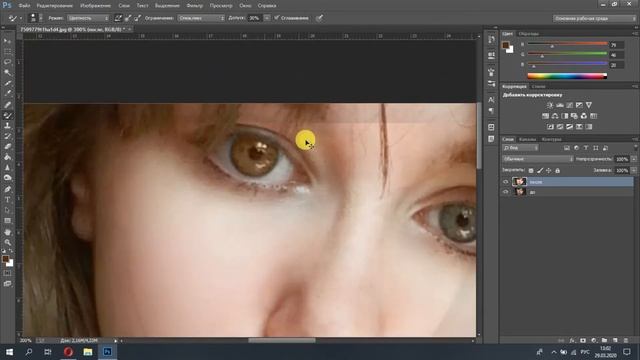The height and width of the screenshot is (360, 640).
Task: Select the Quick Selection tool
Action: click(x=7, y=73)
